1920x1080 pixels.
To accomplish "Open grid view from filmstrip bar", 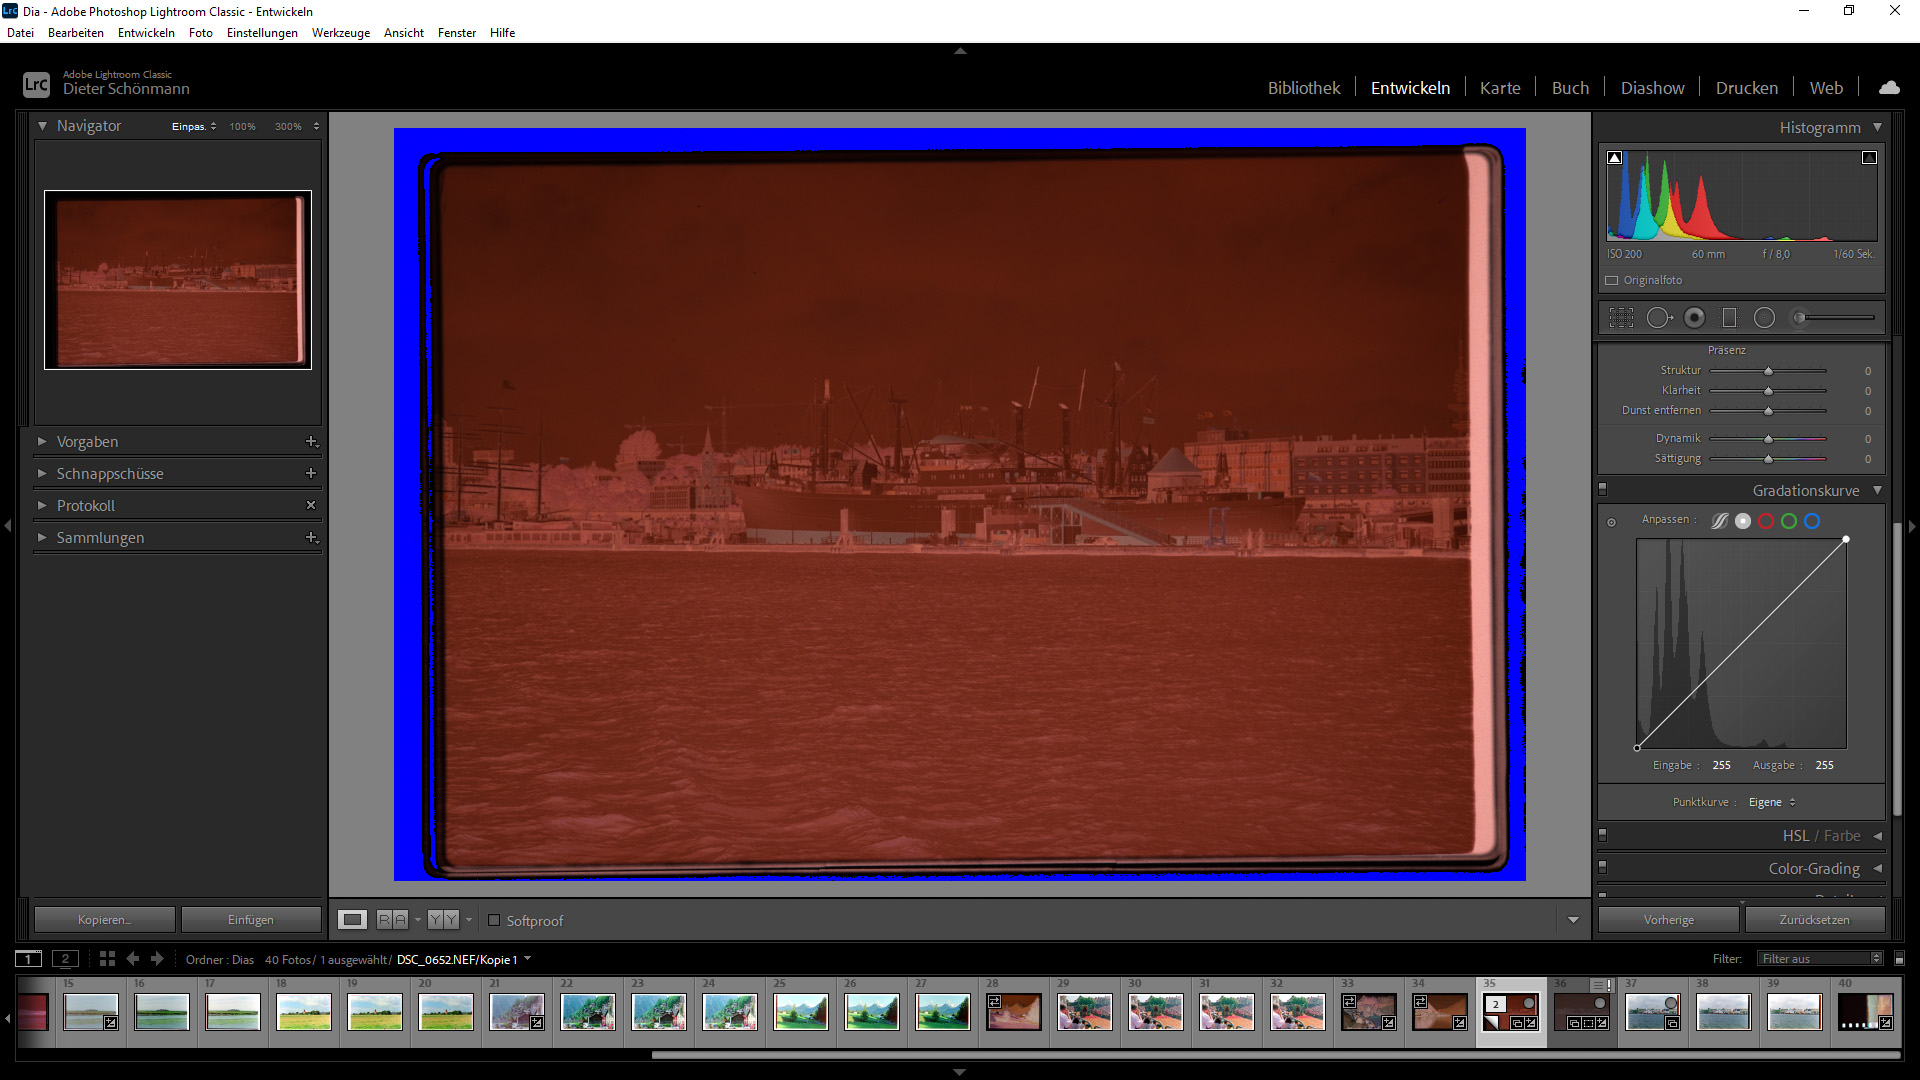I will coord(107,958).
